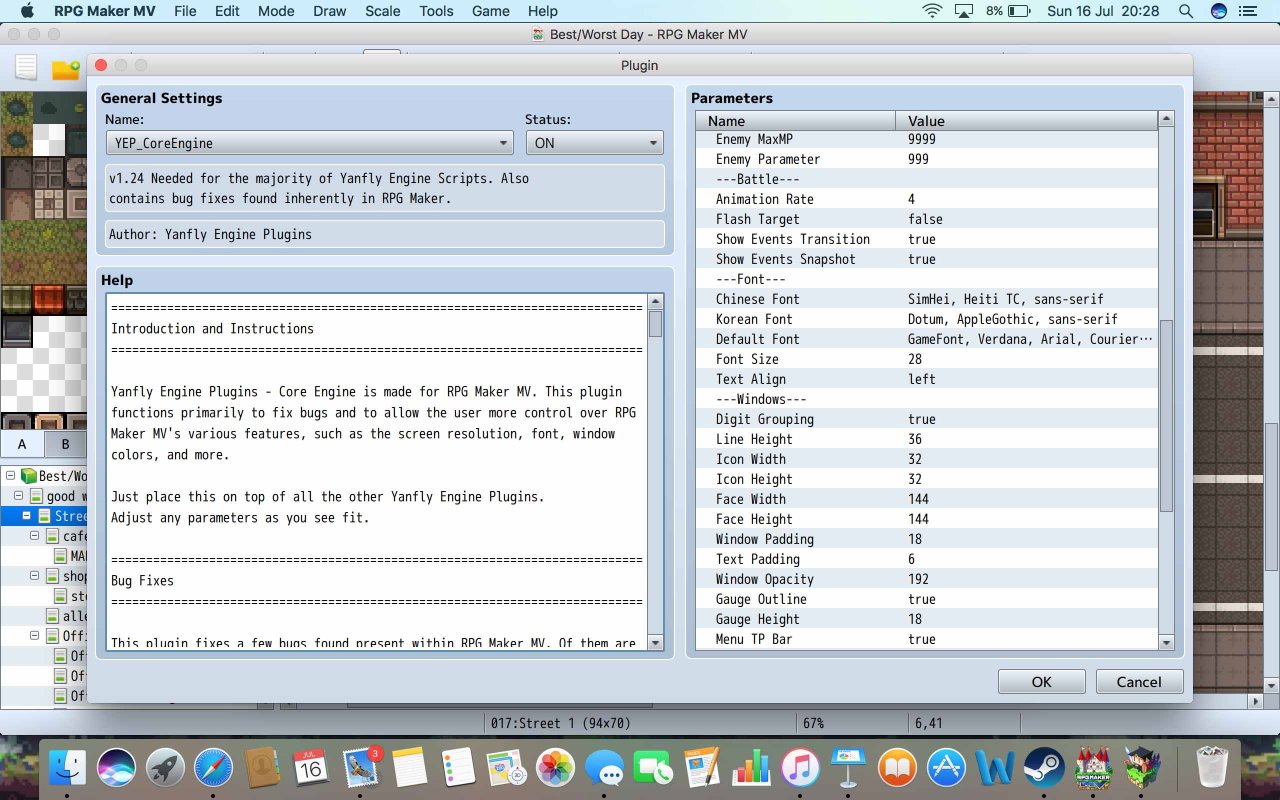Open the Edit menu
Viewport: 1280px width, 800px height.
(x=227, y=11)
